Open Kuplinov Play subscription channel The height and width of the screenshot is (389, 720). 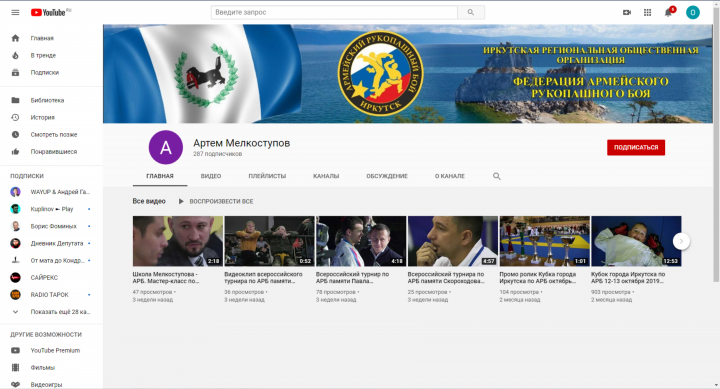(51, 209)
